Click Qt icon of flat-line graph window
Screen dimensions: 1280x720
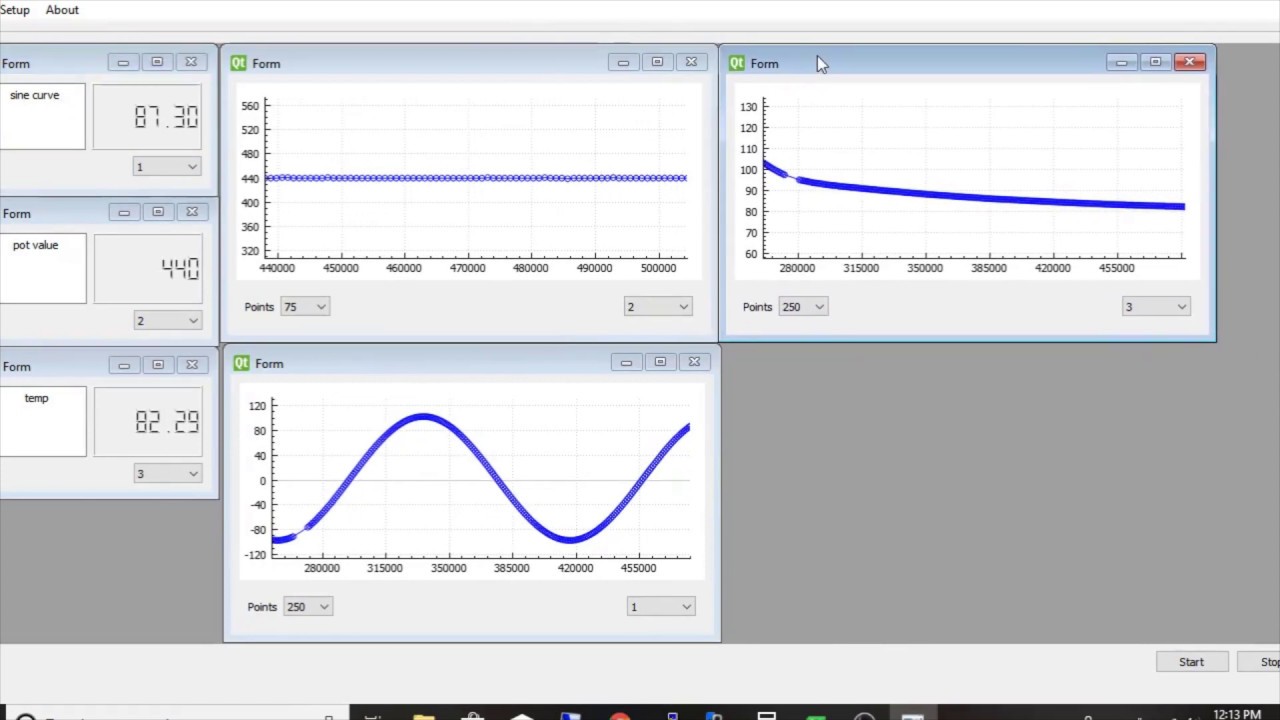(x=238, y=63)
